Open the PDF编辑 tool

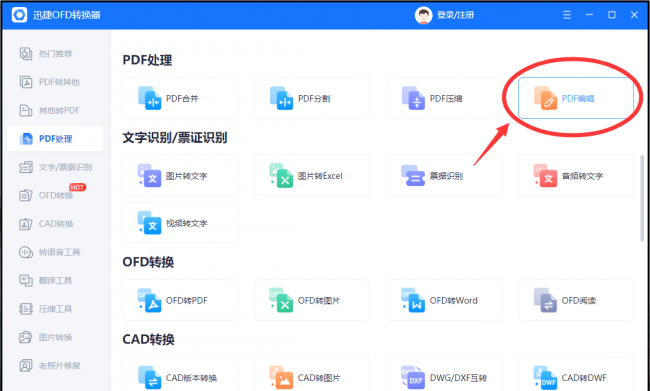point(576,98)
